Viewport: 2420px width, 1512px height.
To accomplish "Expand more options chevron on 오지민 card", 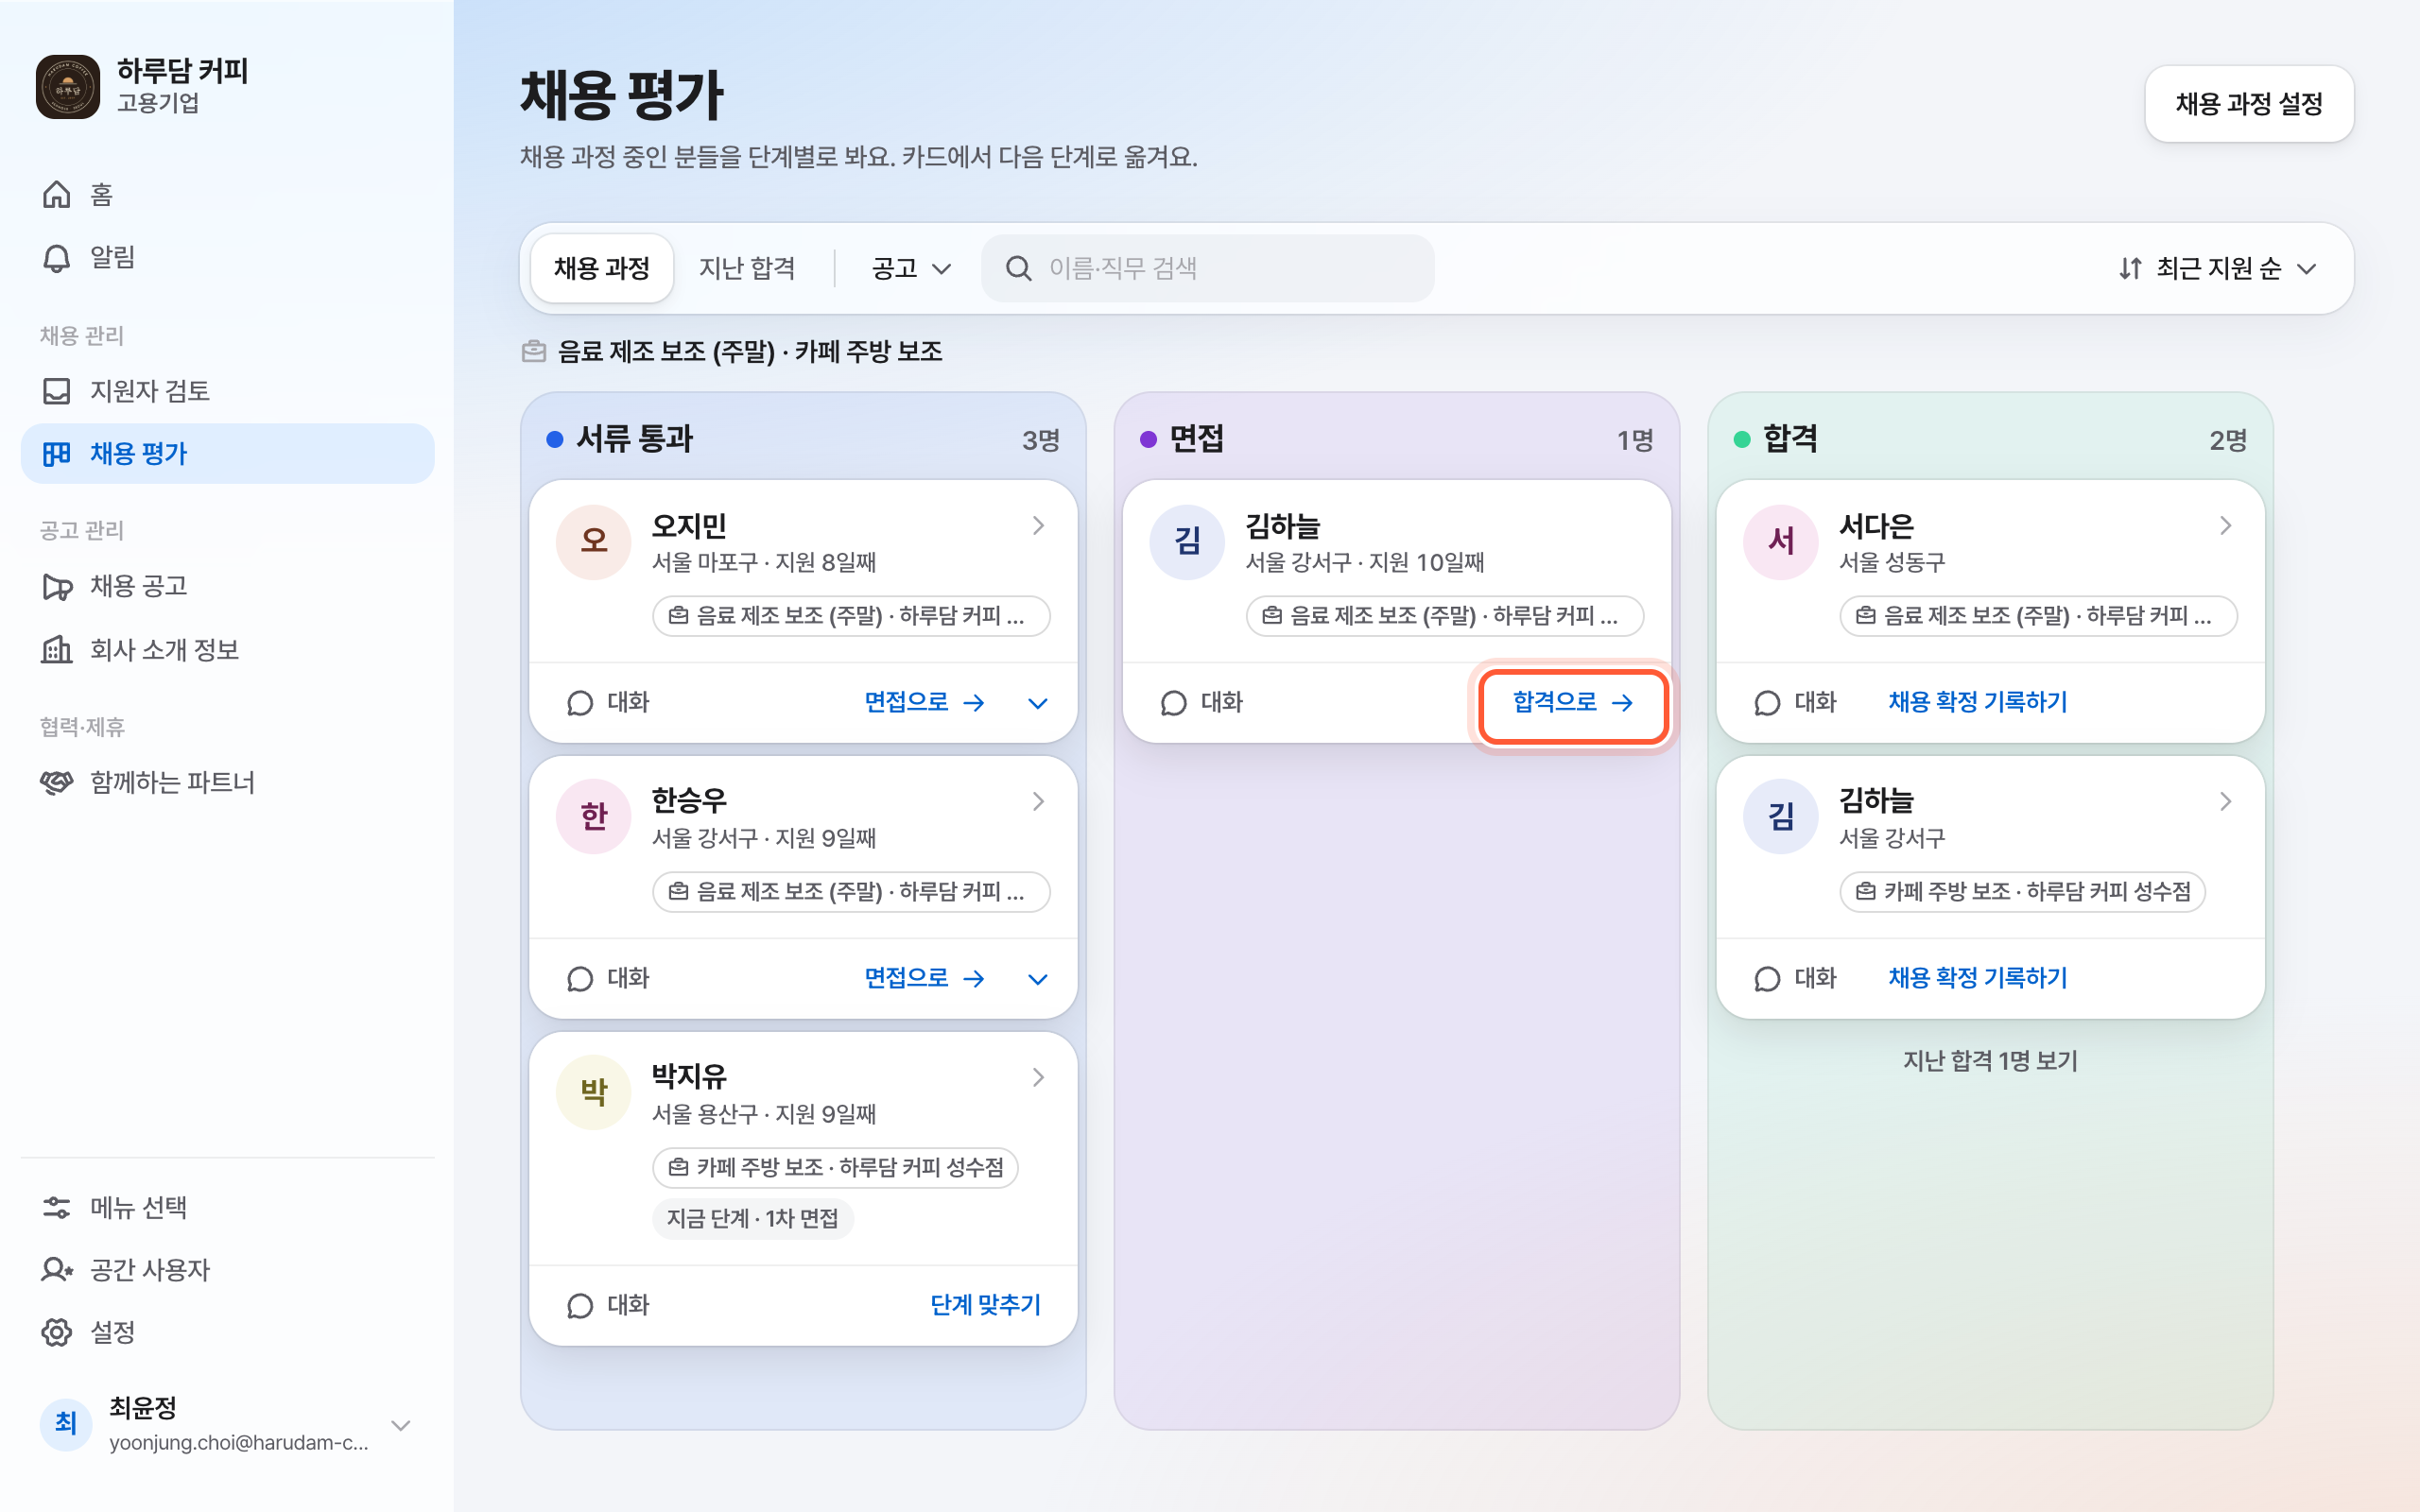I will (1038, 703).
